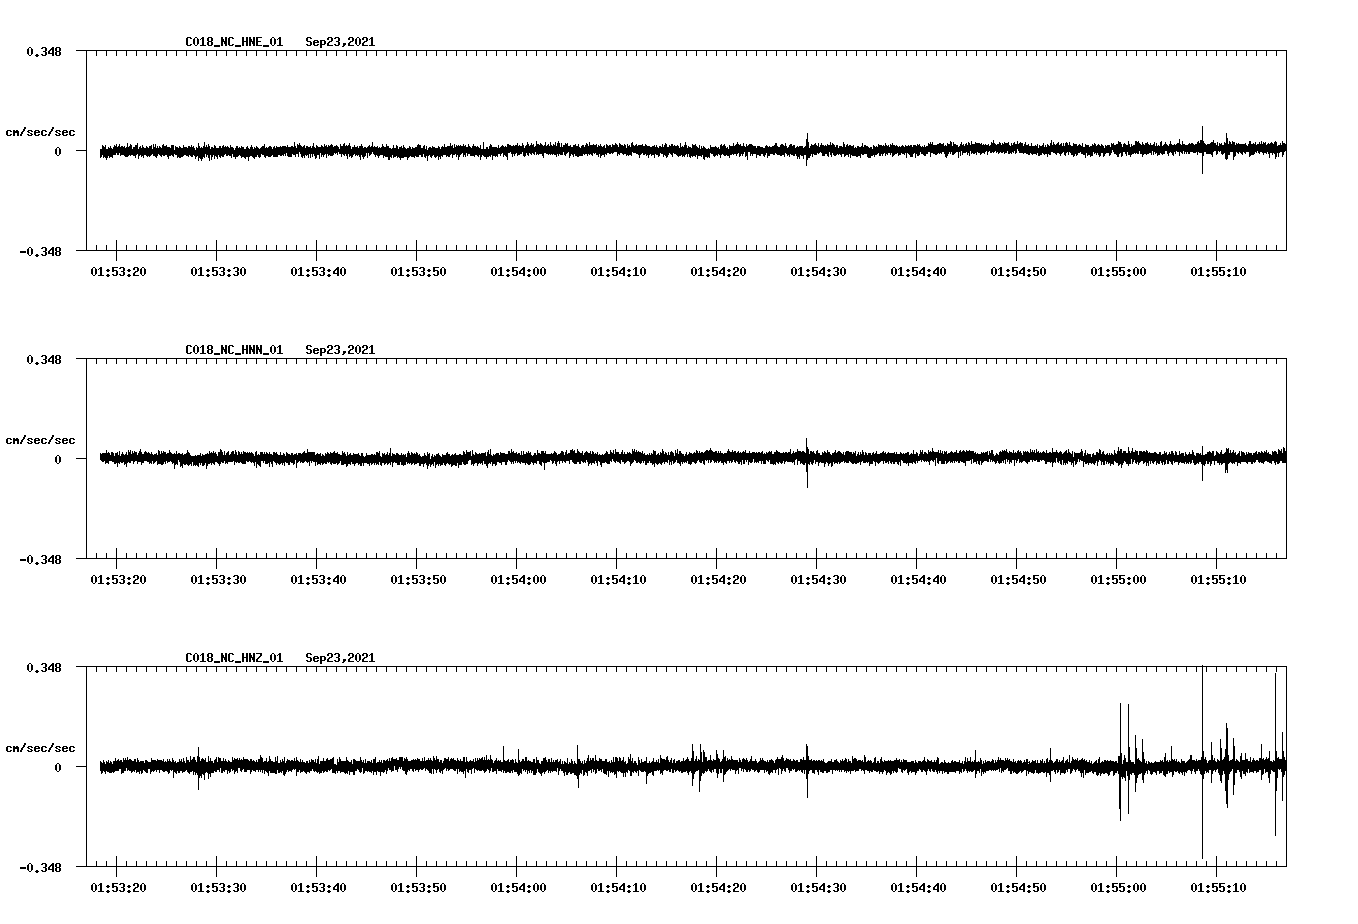
Task: Click the 01:53:20 time label under HNE chart
Action: 118,272
